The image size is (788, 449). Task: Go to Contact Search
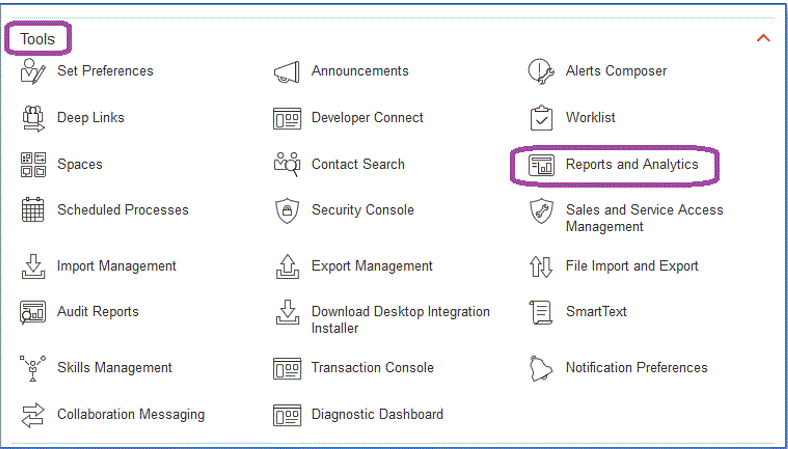pos(358,164)
